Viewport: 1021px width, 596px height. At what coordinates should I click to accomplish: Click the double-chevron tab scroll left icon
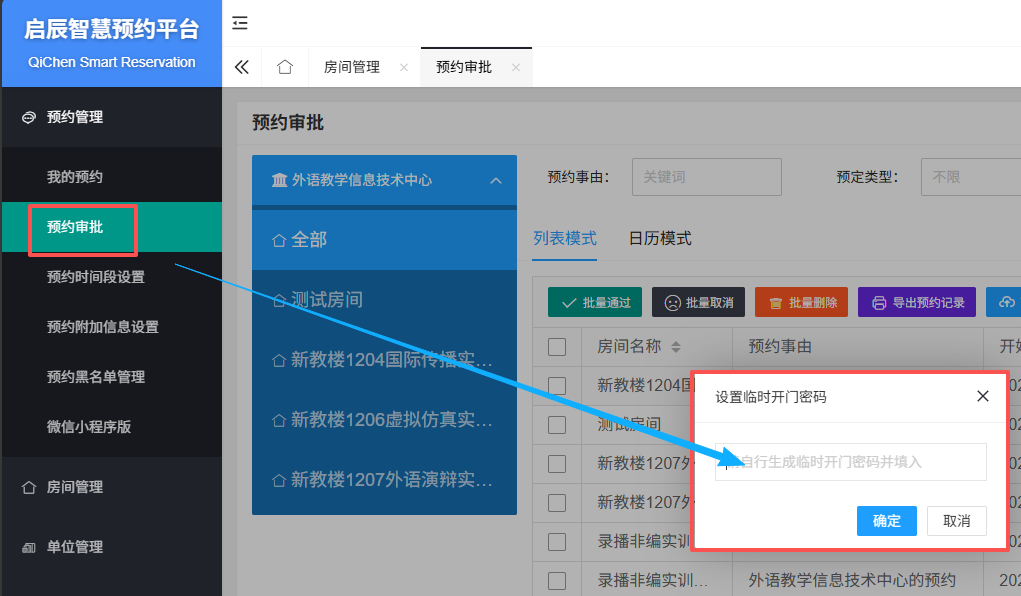click(x=241, y=67)
